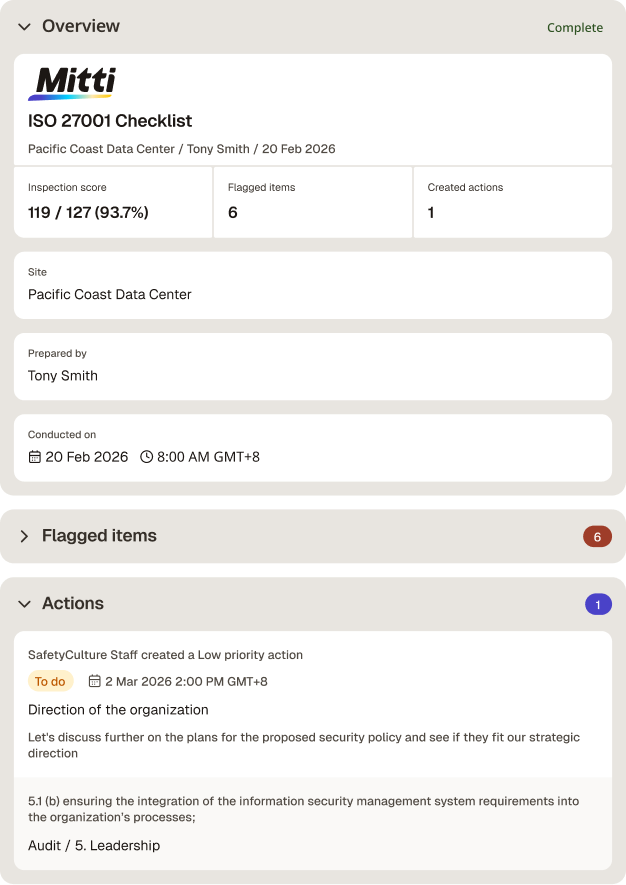
Task: Open the Inspection score card
Action: 113,202
